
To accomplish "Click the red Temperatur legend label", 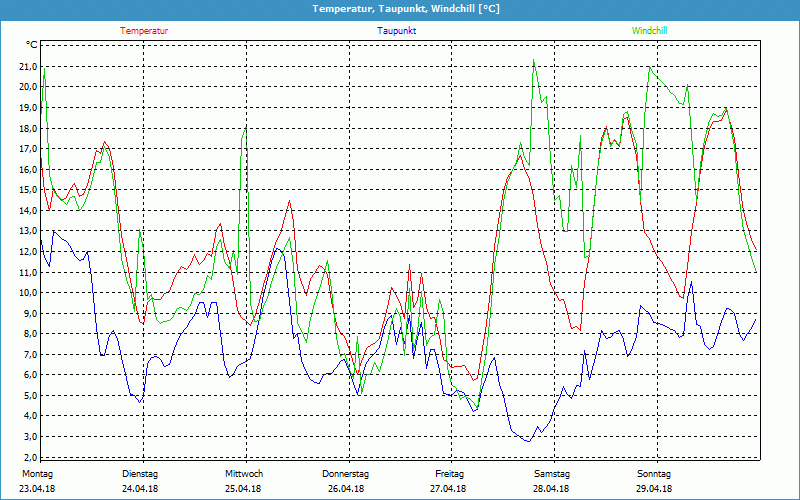I will (144, 31).
